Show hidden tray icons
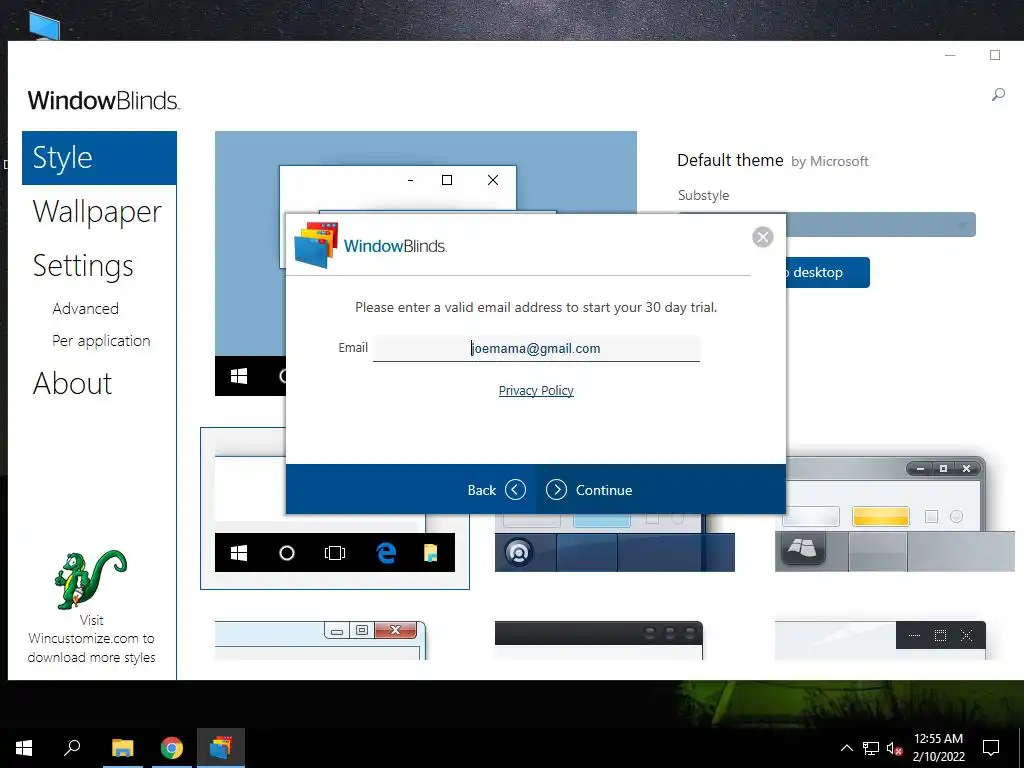The image size is (1024, 768). [846, 748]
